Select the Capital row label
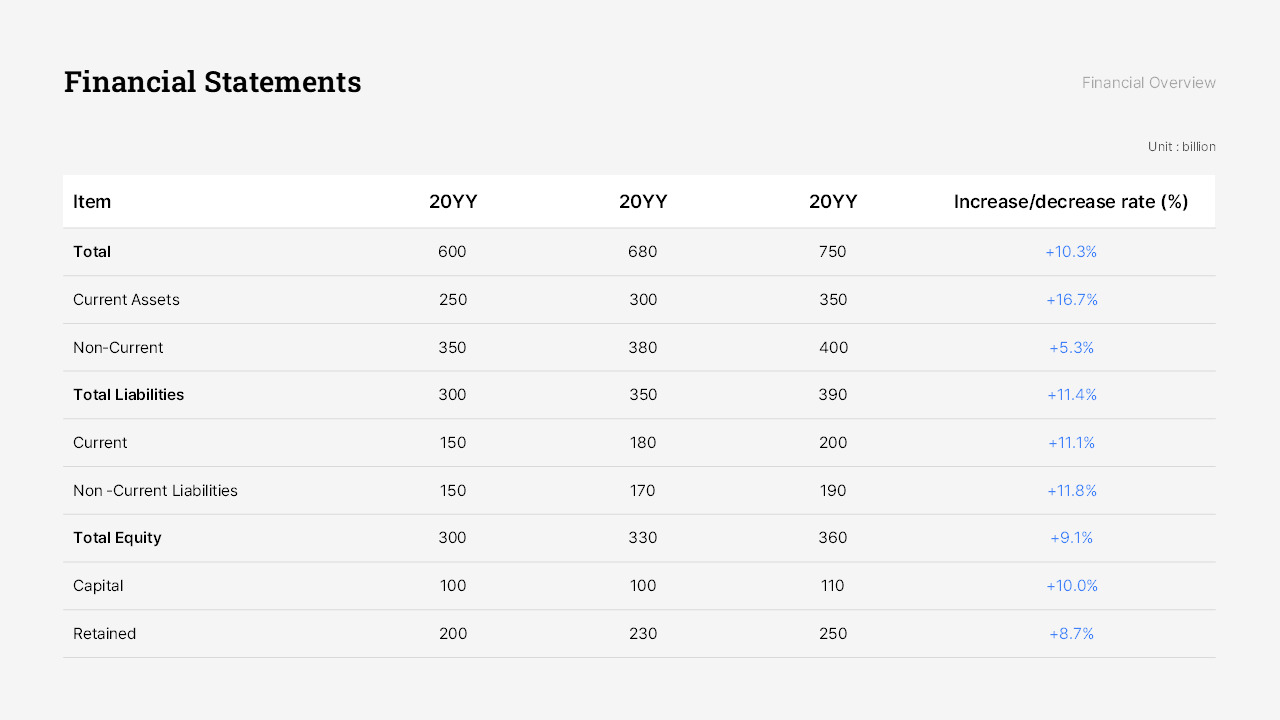Image resolution: width=1280 pixels, height=720 pixels. pos(98,586)
